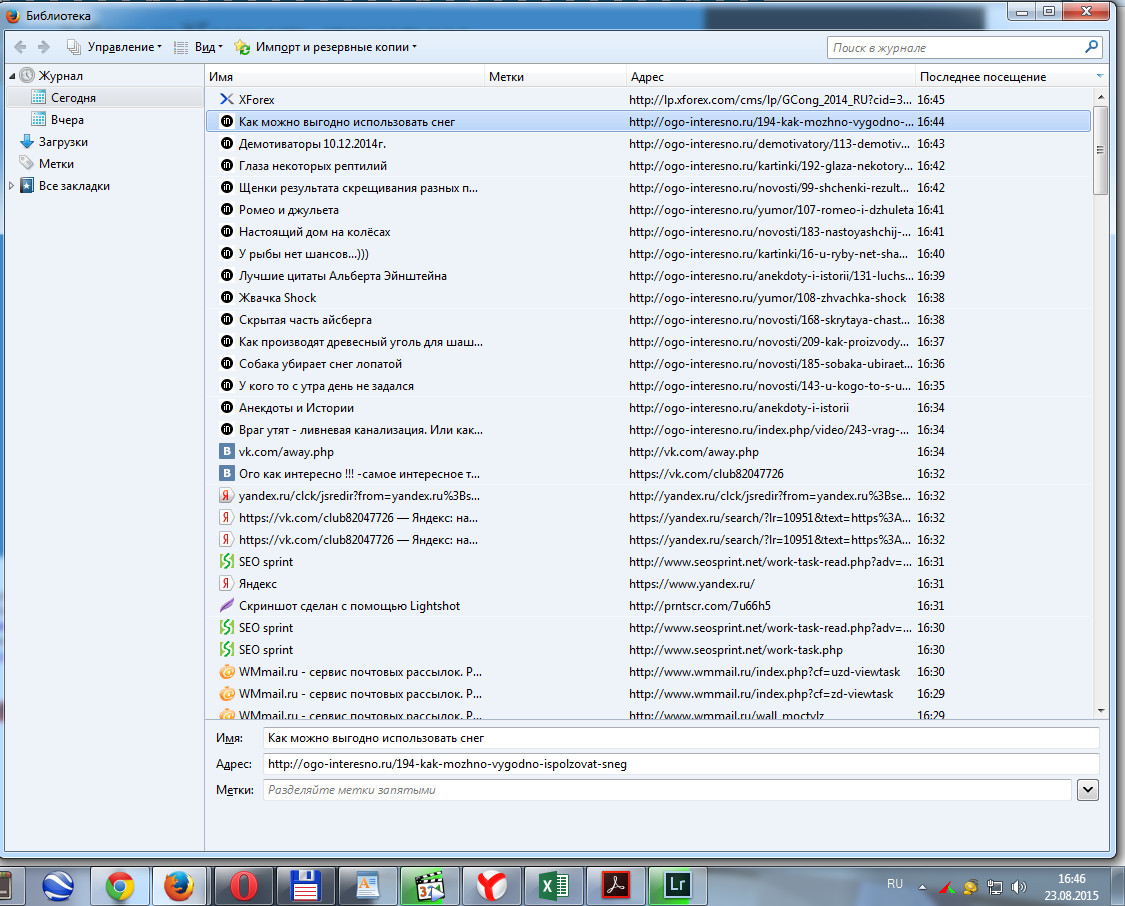The width and height of the screenshot is (1125, 906).
Task: Click WMmail.ru favicon in uzd-viewtask row
Action: [227, 671]
